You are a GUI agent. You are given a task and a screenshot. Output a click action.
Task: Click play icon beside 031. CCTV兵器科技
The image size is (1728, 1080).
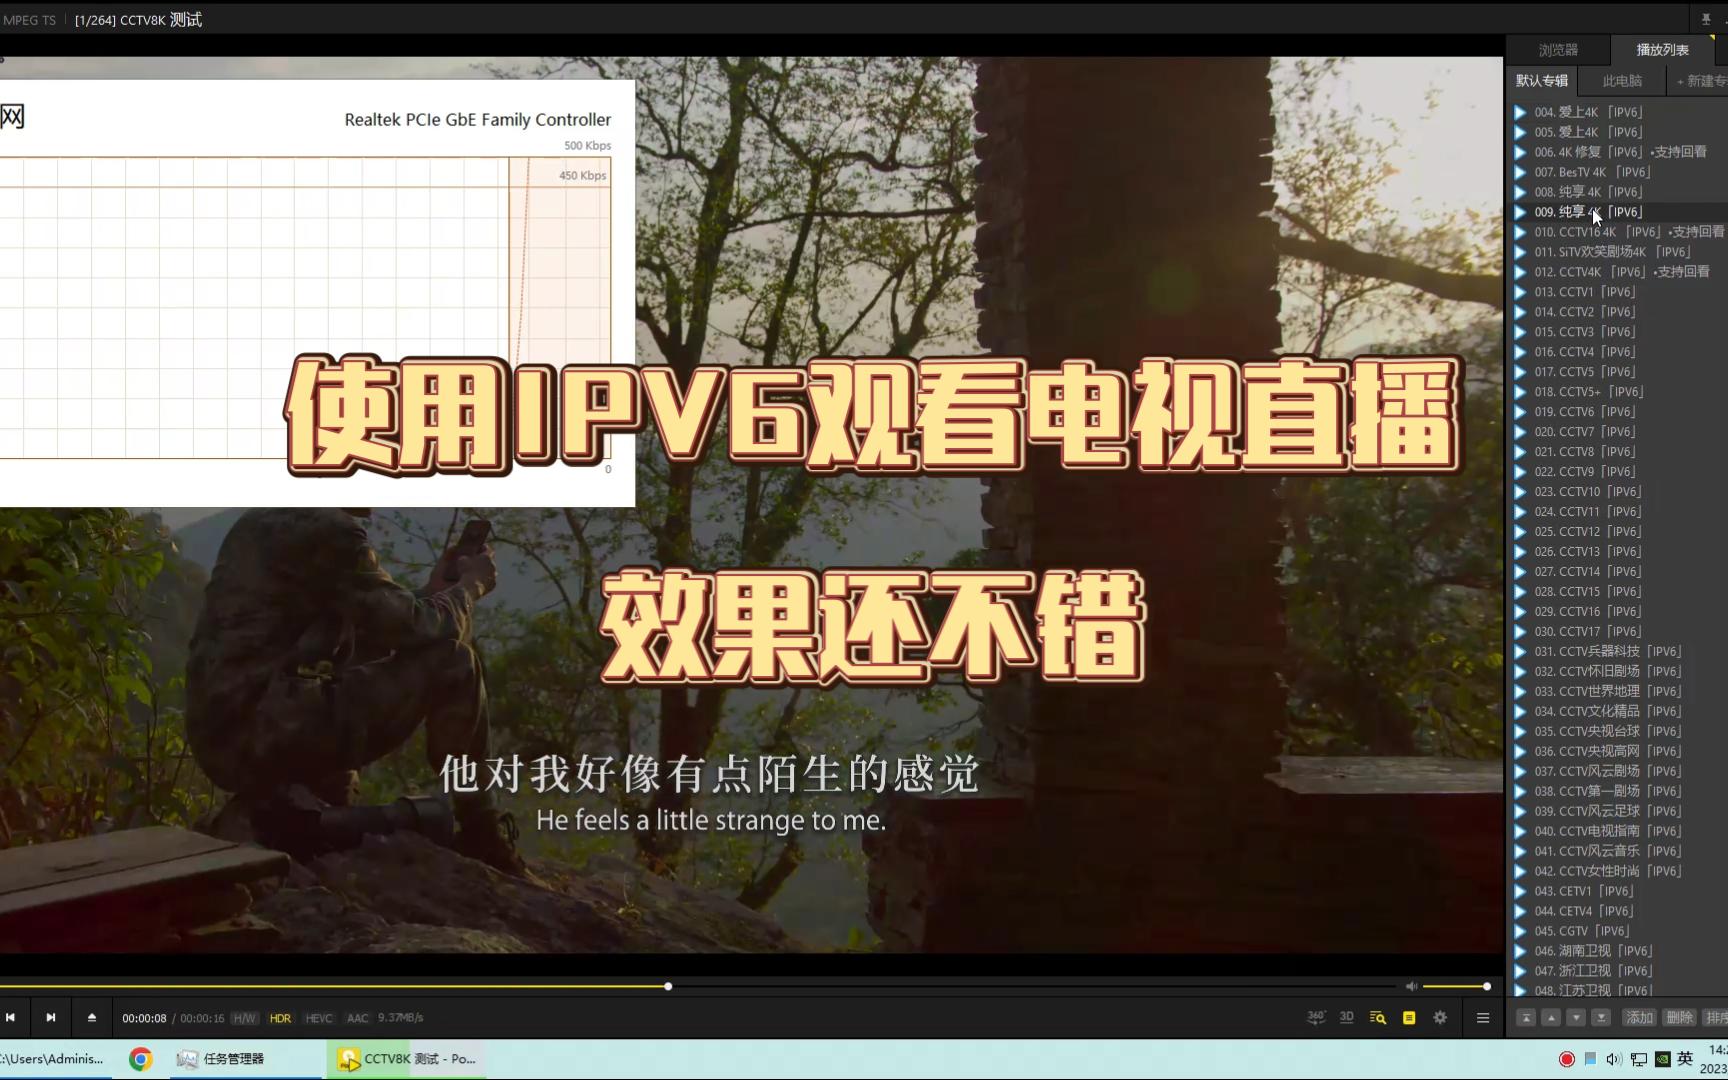[x=1520, y=651]
